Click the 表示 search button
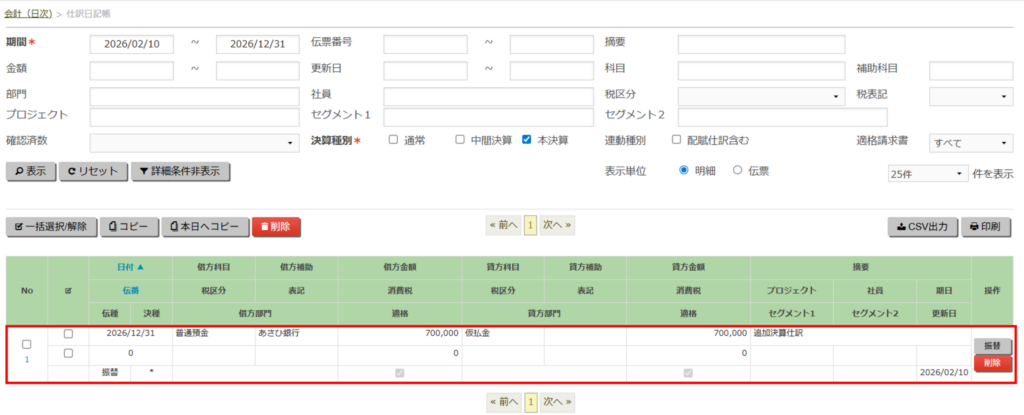The width and height of the screenshot is (1024, 415). [x=30, y=171]
